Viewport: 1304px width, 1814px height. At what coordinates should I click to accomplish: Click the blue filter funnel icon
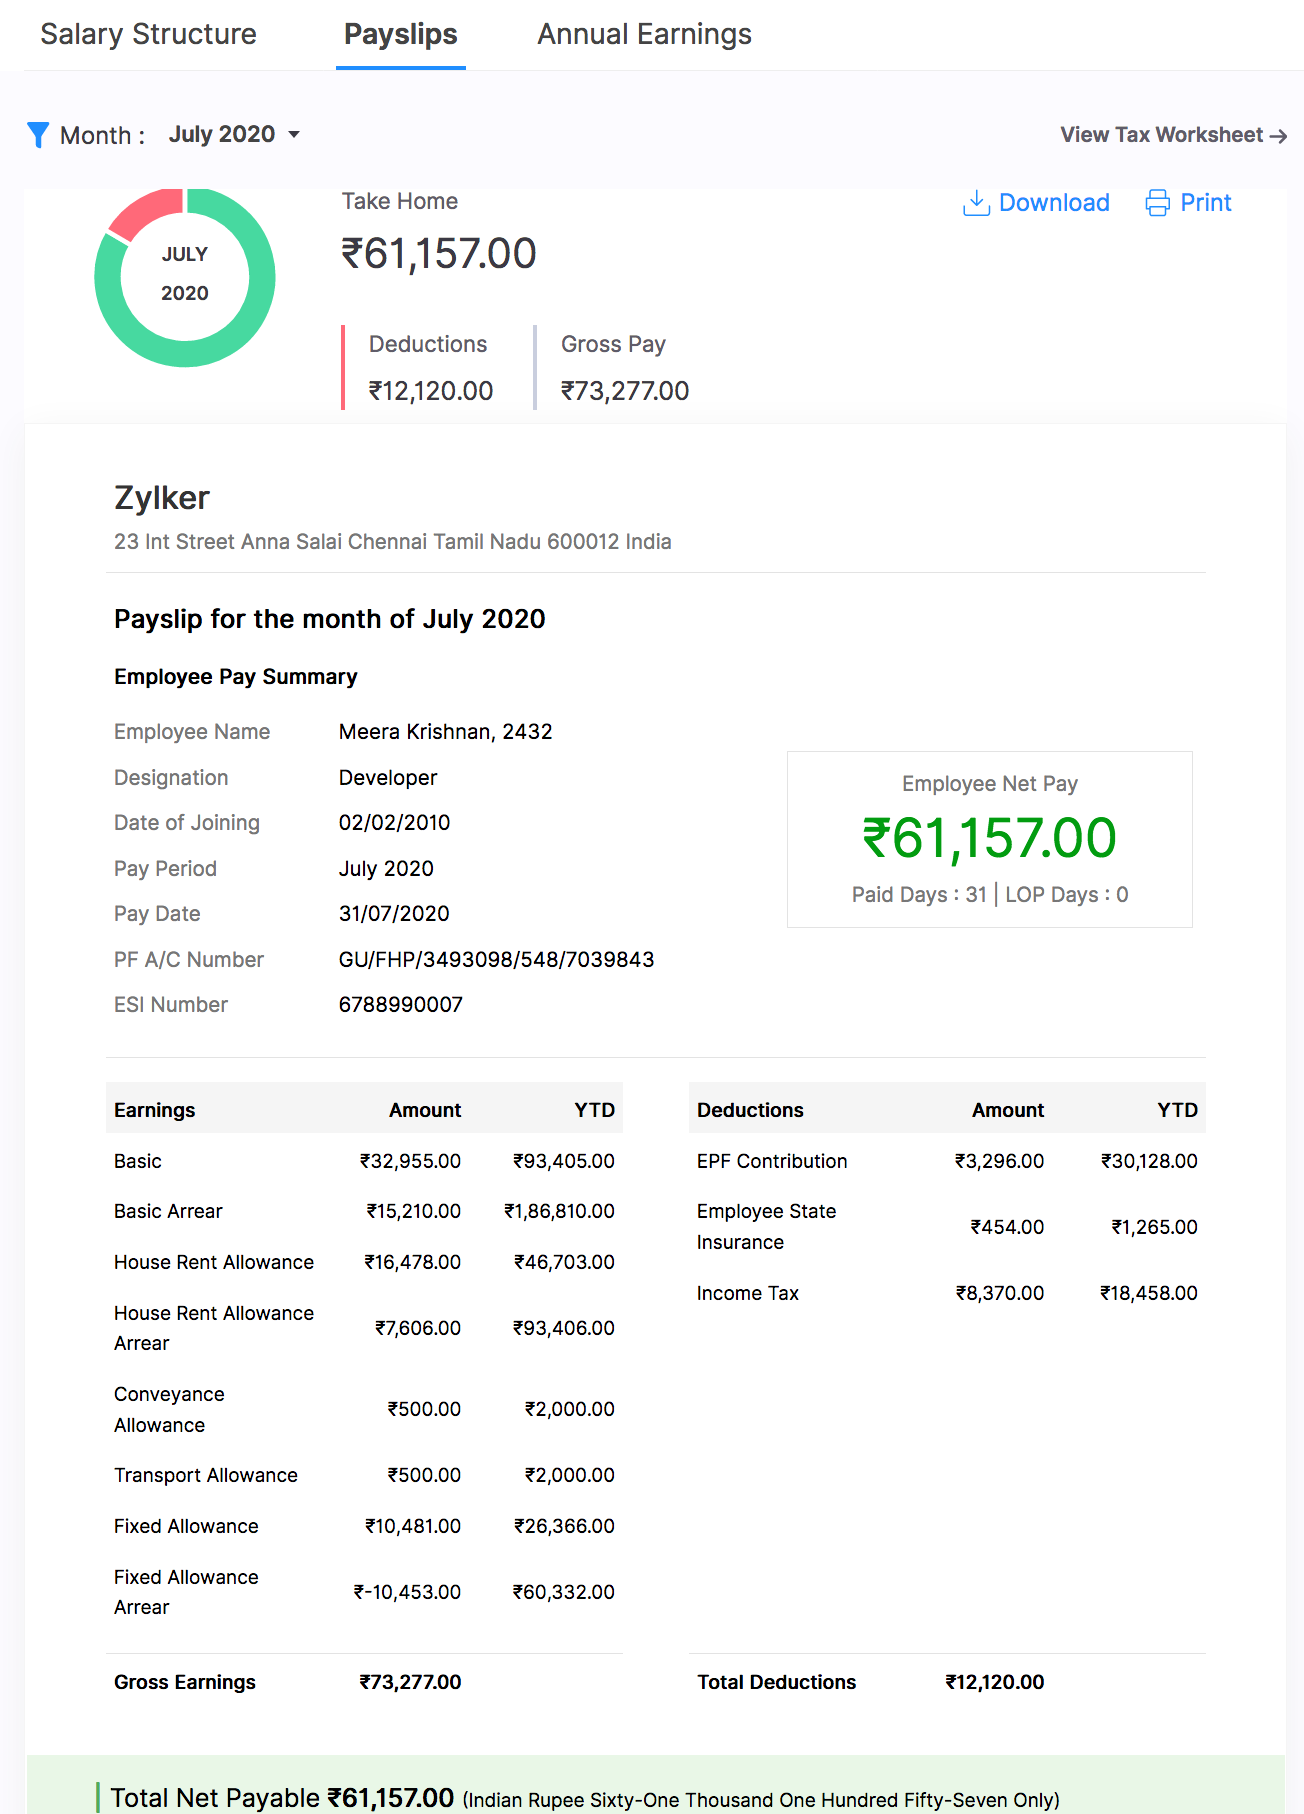click(x=38, y=135)
